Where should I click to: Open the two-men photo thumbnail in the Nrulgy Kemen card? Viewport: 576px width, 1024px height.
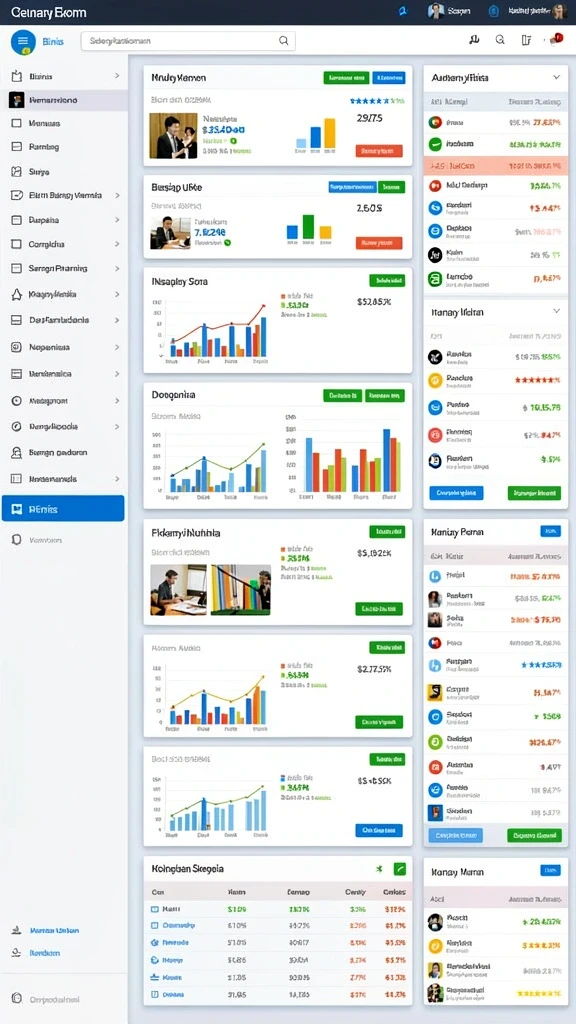[x=173, y=136]
